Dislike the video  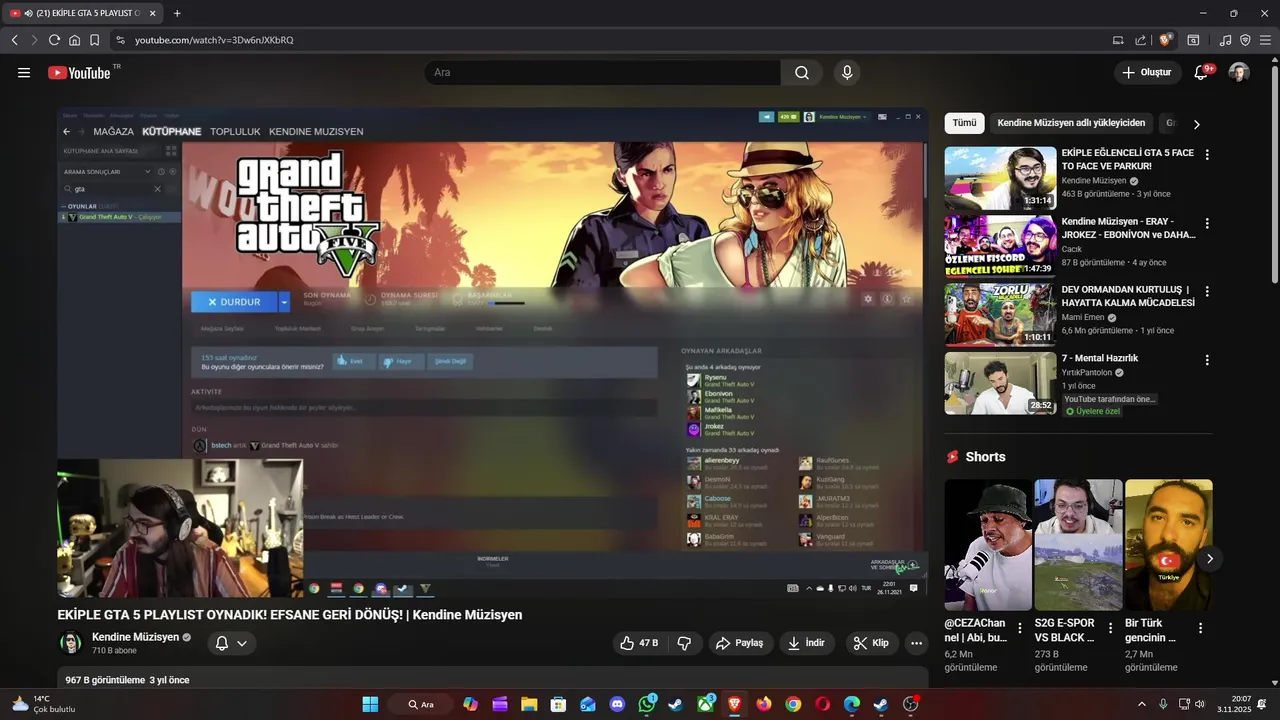pos(684,643)
